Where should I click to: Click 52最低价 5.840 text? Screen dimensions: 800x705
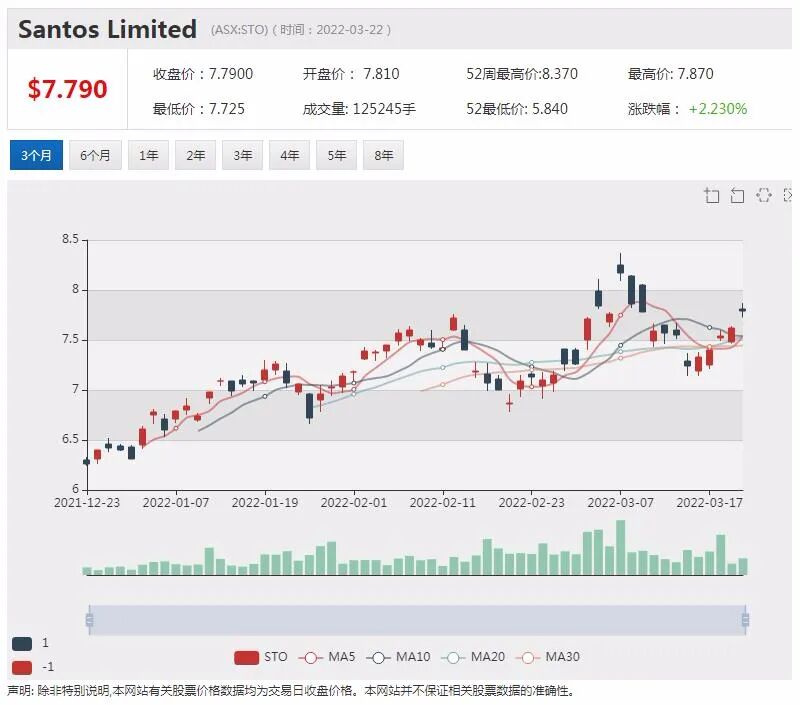[517, 109]
